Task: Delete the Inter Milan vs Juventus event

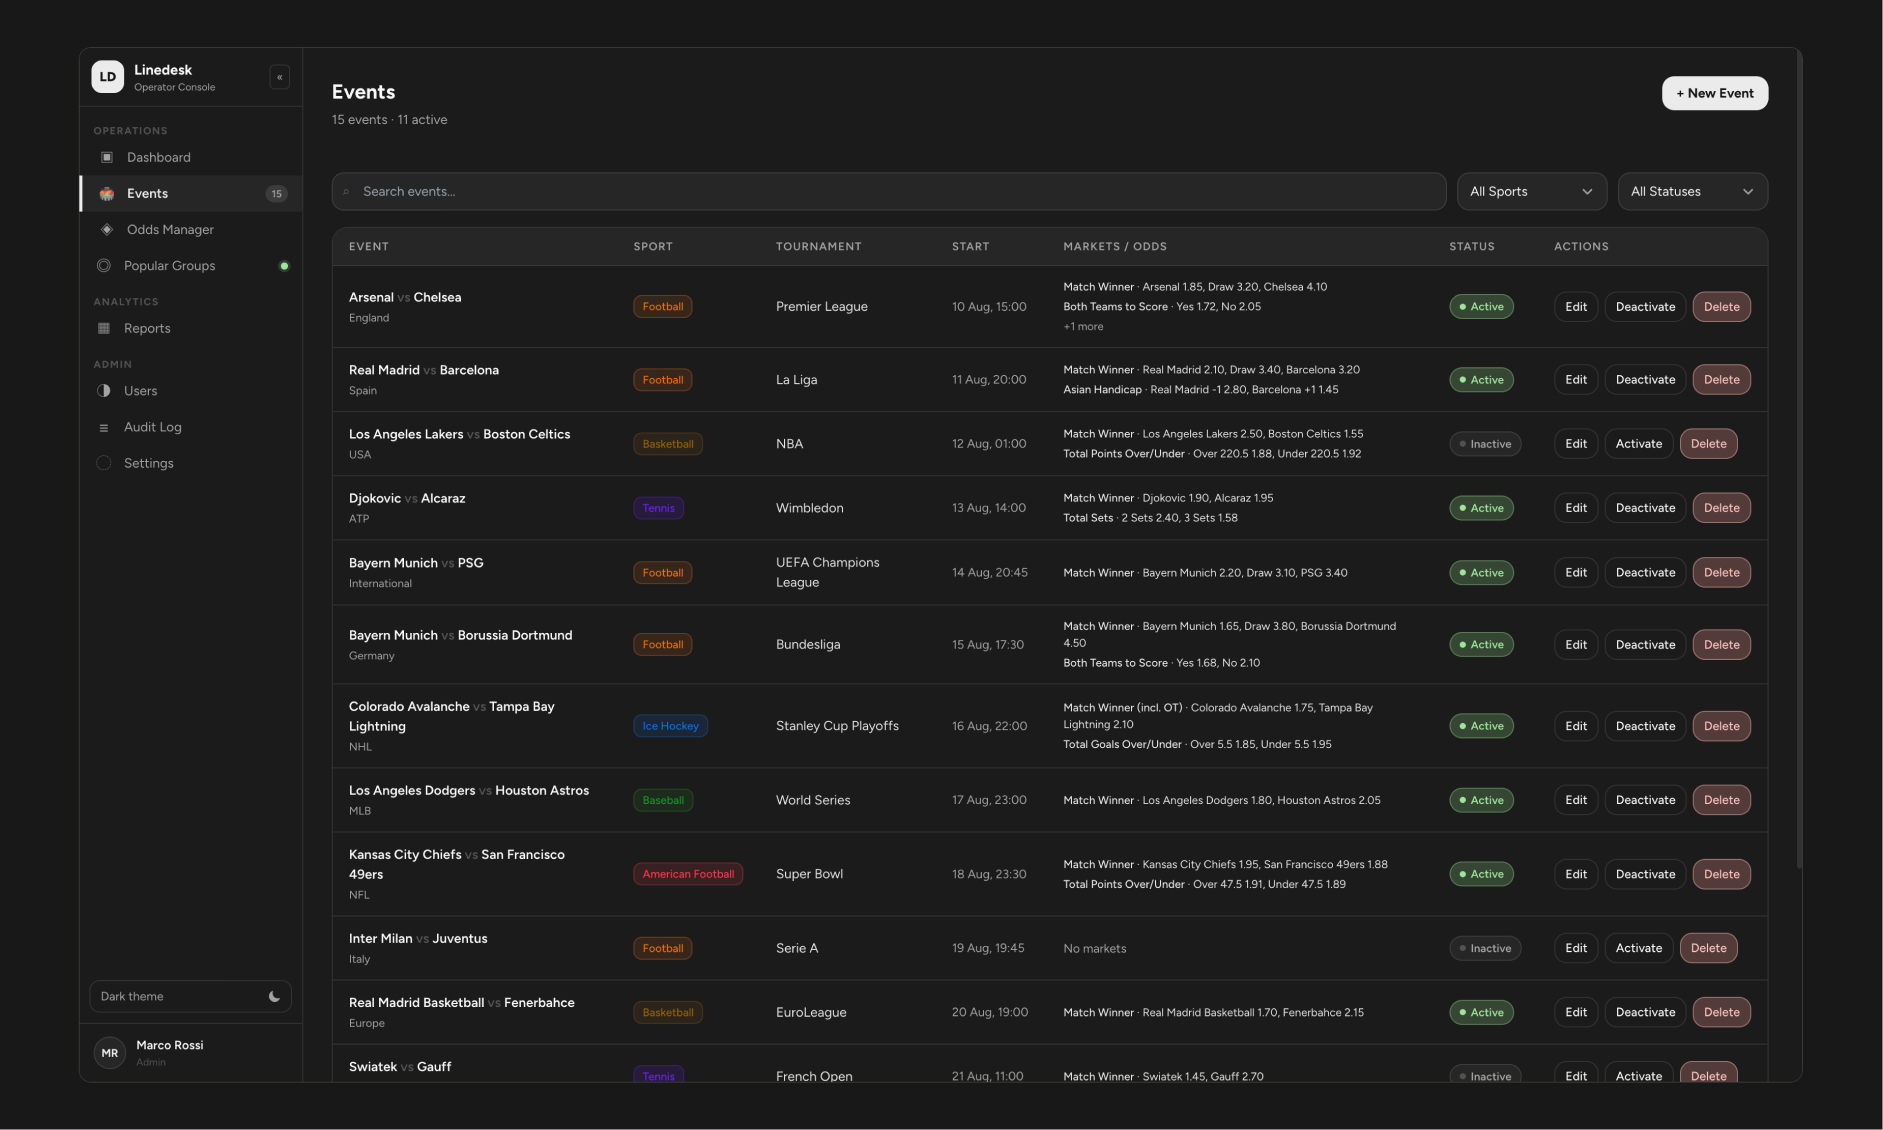Action: tap(1708, 948)
